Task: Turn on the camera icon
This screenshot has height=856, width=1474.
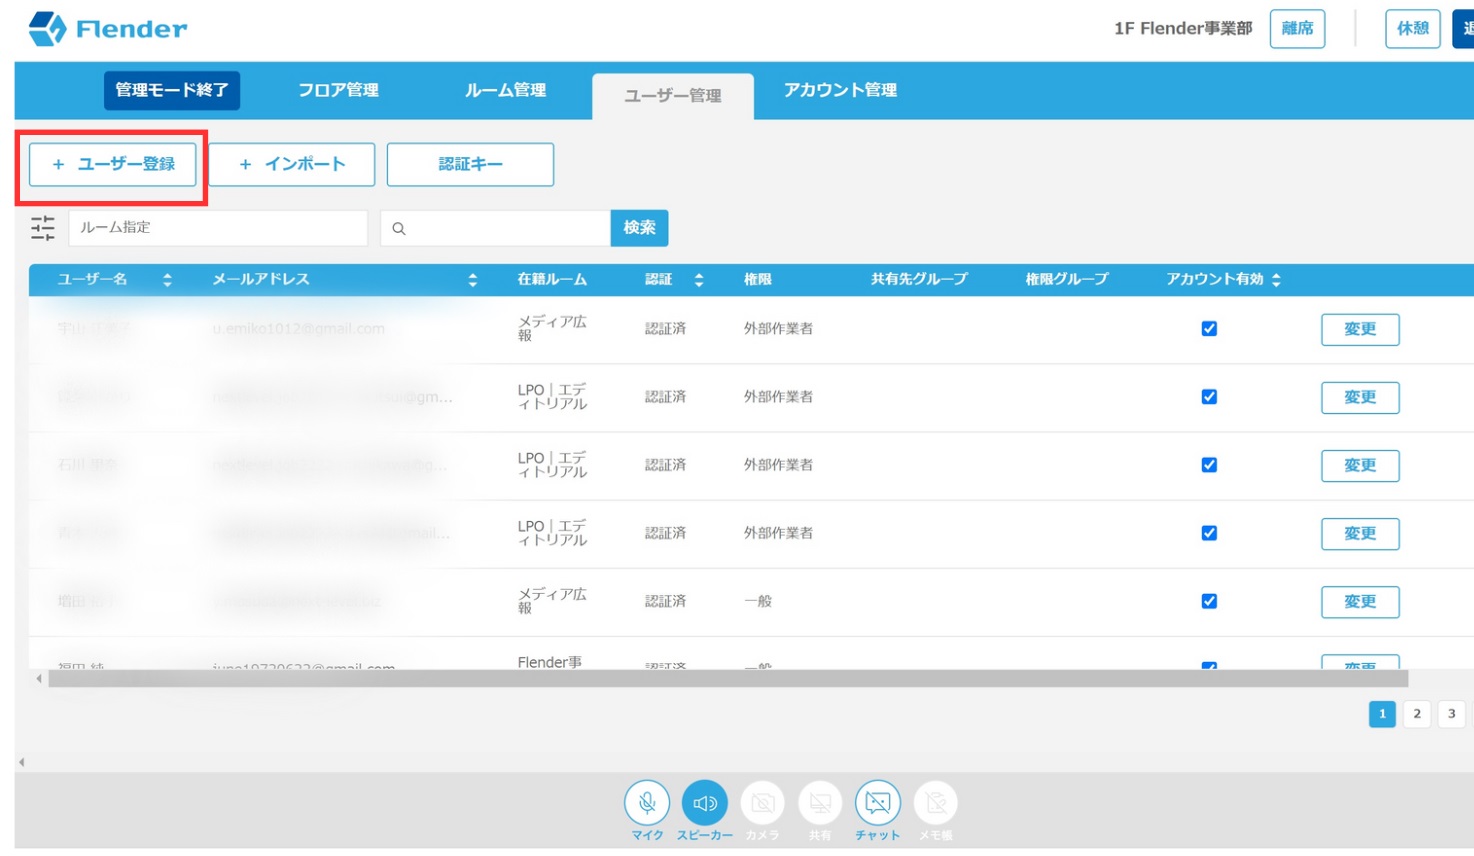Action: pos(762,802)
